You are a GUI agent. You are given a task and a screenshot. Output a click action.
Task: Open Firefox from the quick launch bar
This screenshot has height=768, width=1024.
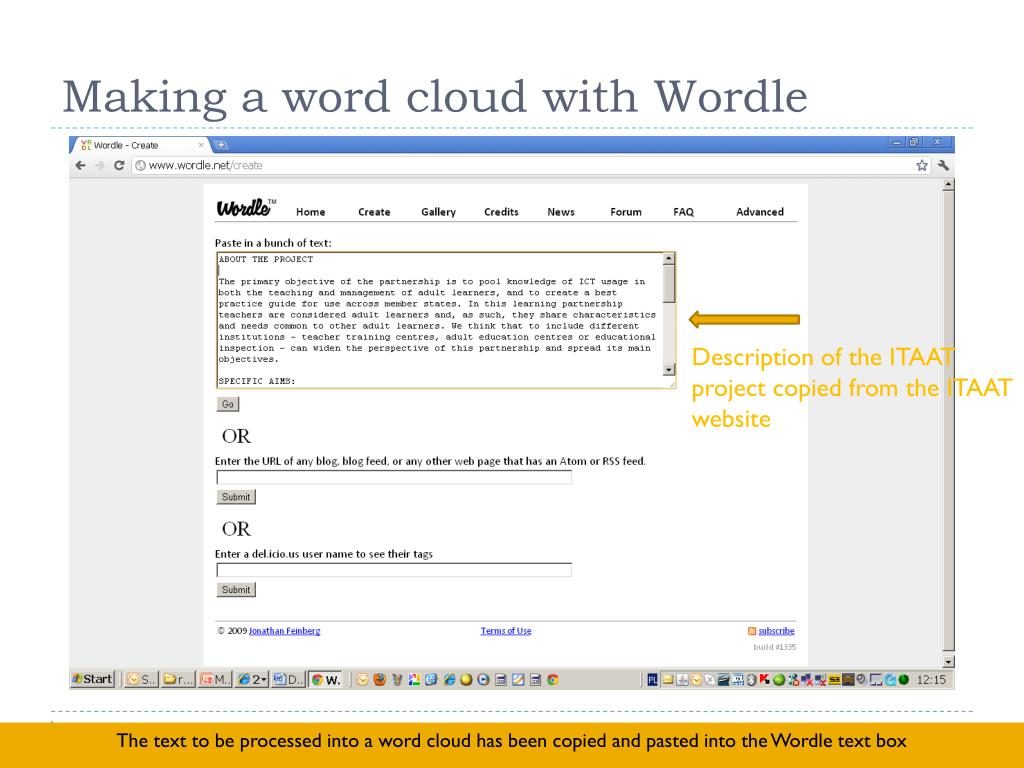[x=379, y=680]
